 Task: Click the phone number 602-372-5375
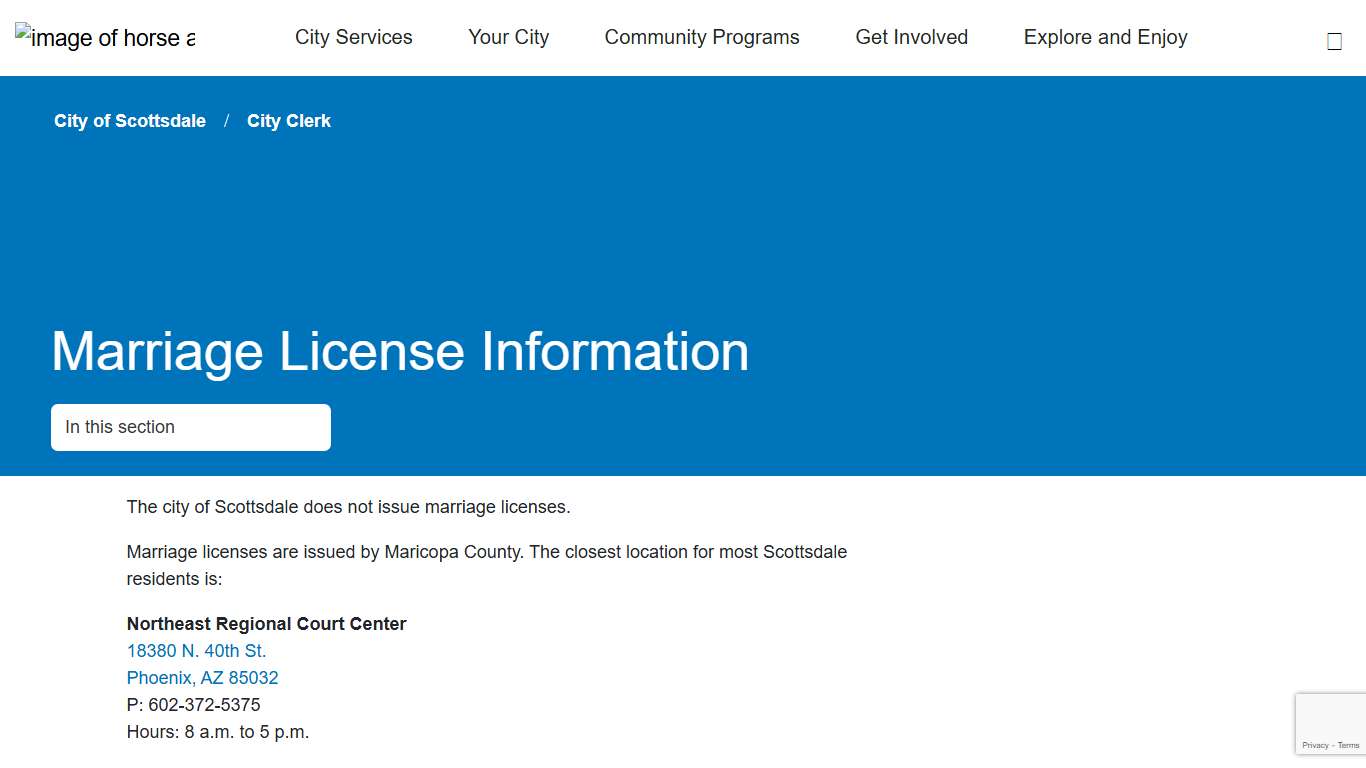pos(203,704)
